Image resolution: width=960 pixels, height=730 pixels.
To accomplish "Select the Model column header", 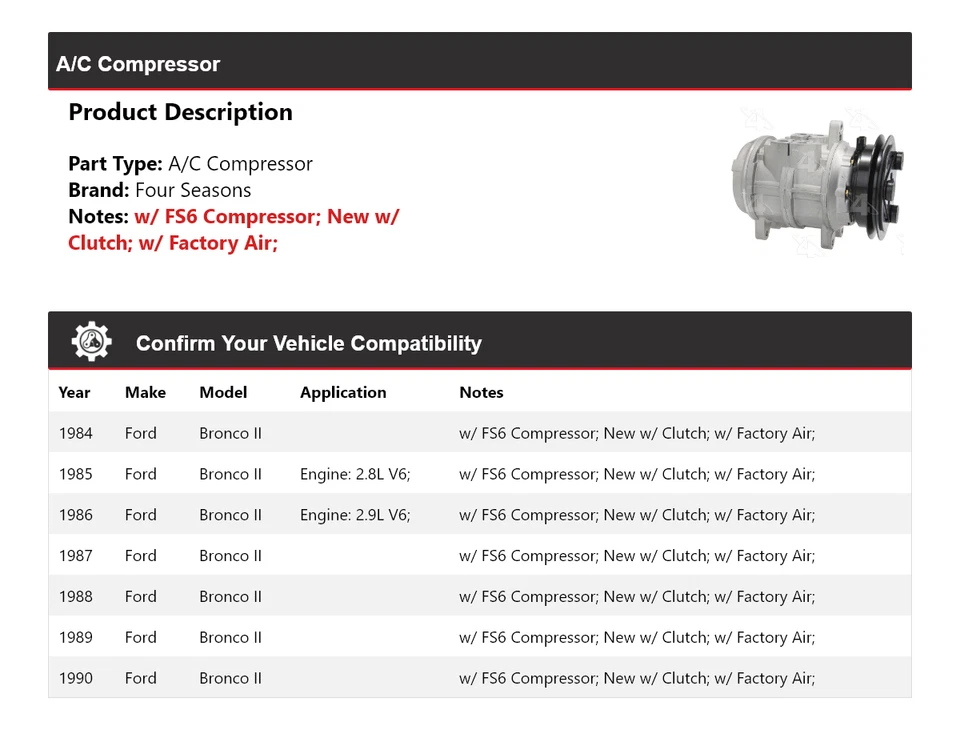I will point(223,392).
